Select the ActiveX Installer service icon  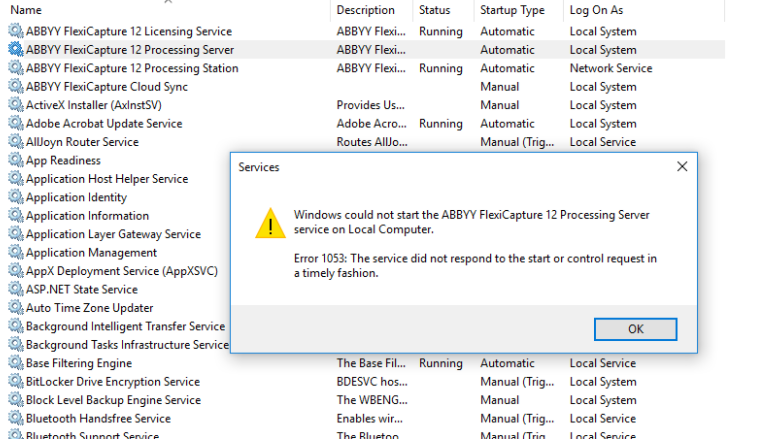click(16, 105)
